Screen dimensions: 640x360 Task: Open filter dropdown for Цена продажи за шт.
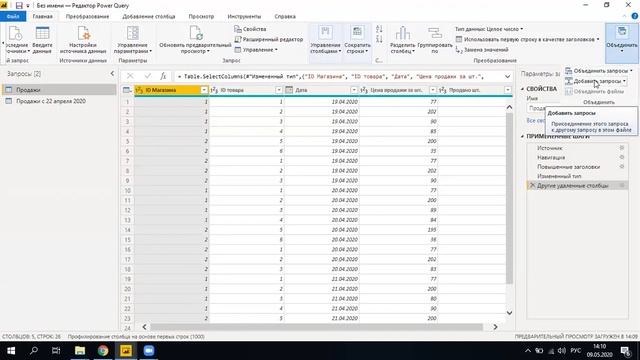(x=433, y=90)
